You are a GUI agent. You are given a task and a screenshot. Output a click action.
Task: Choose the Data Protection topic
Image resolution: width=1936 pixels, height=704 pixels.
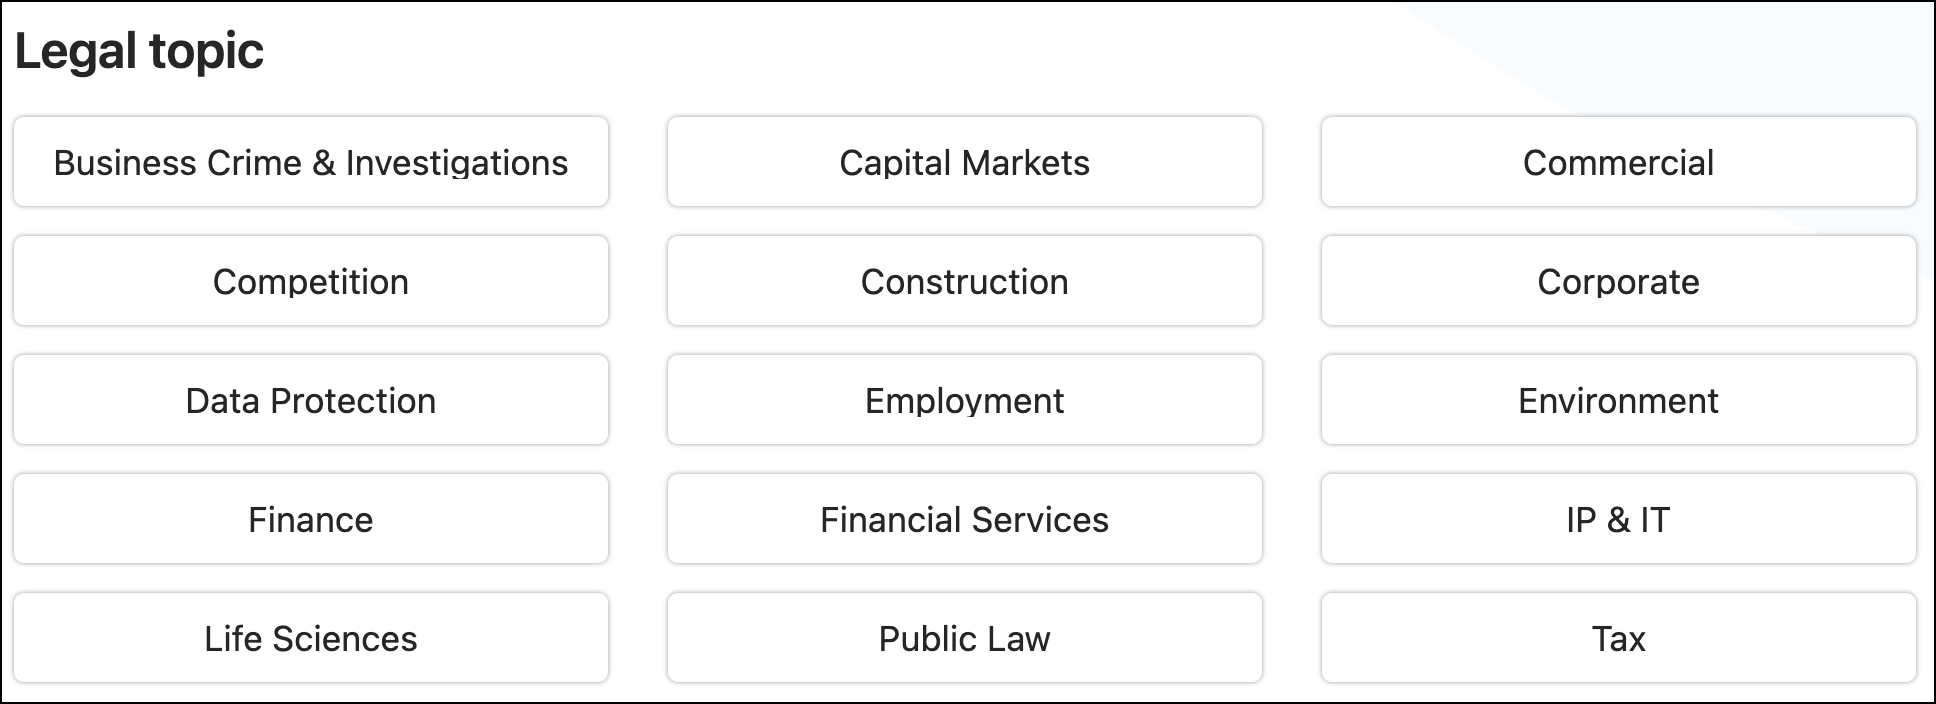(x=311, y=400)
